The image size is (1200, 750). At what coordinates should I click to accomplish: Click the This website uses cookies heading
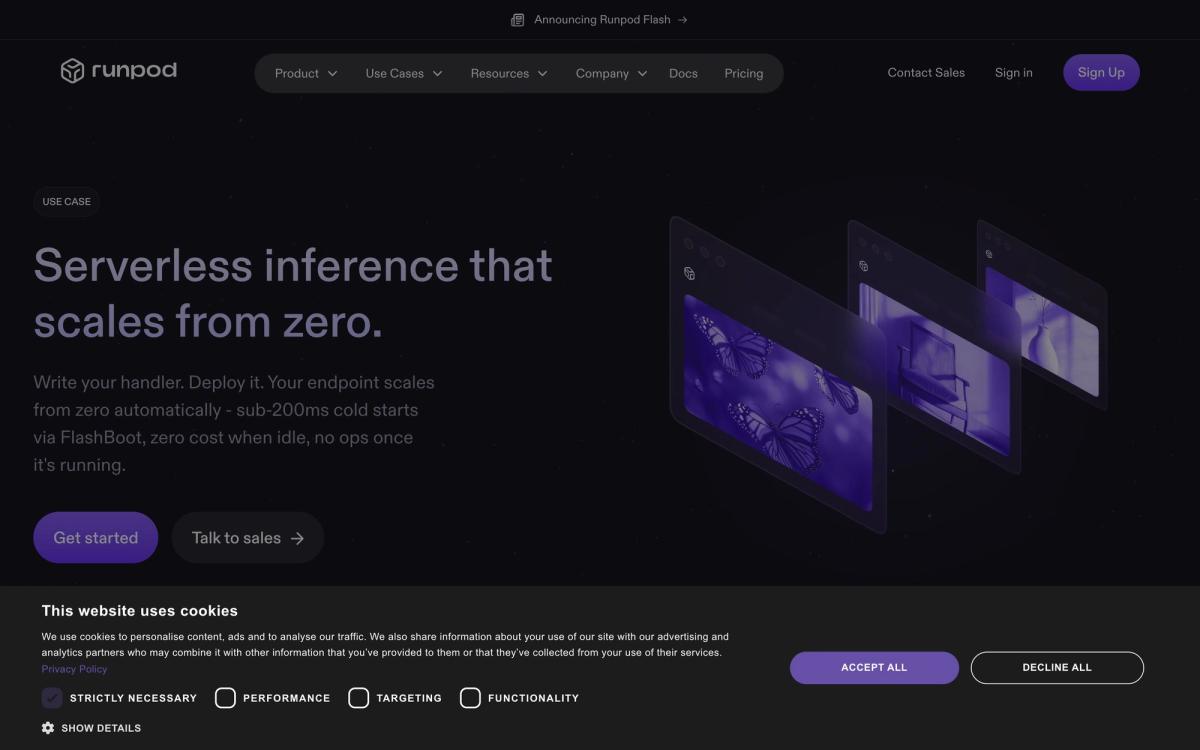point(139,611)
